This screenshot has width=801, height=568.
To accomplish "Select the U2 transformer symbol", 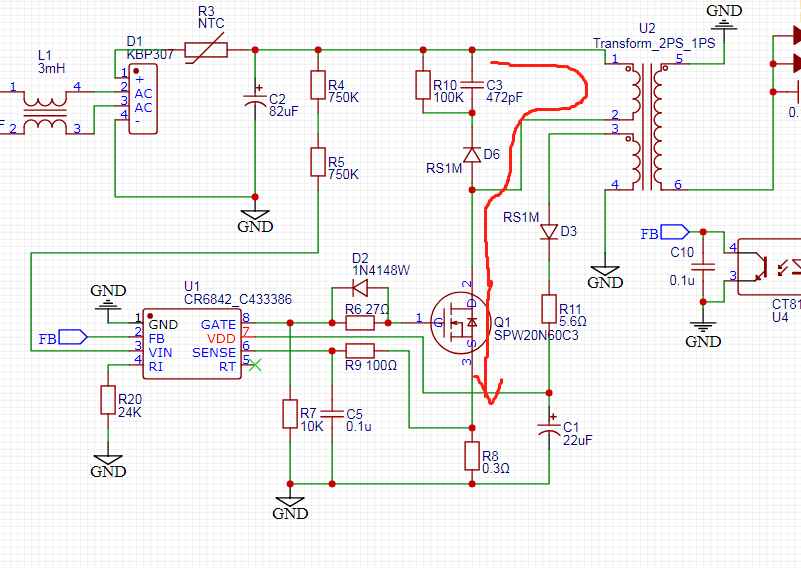I will point(647,127).
